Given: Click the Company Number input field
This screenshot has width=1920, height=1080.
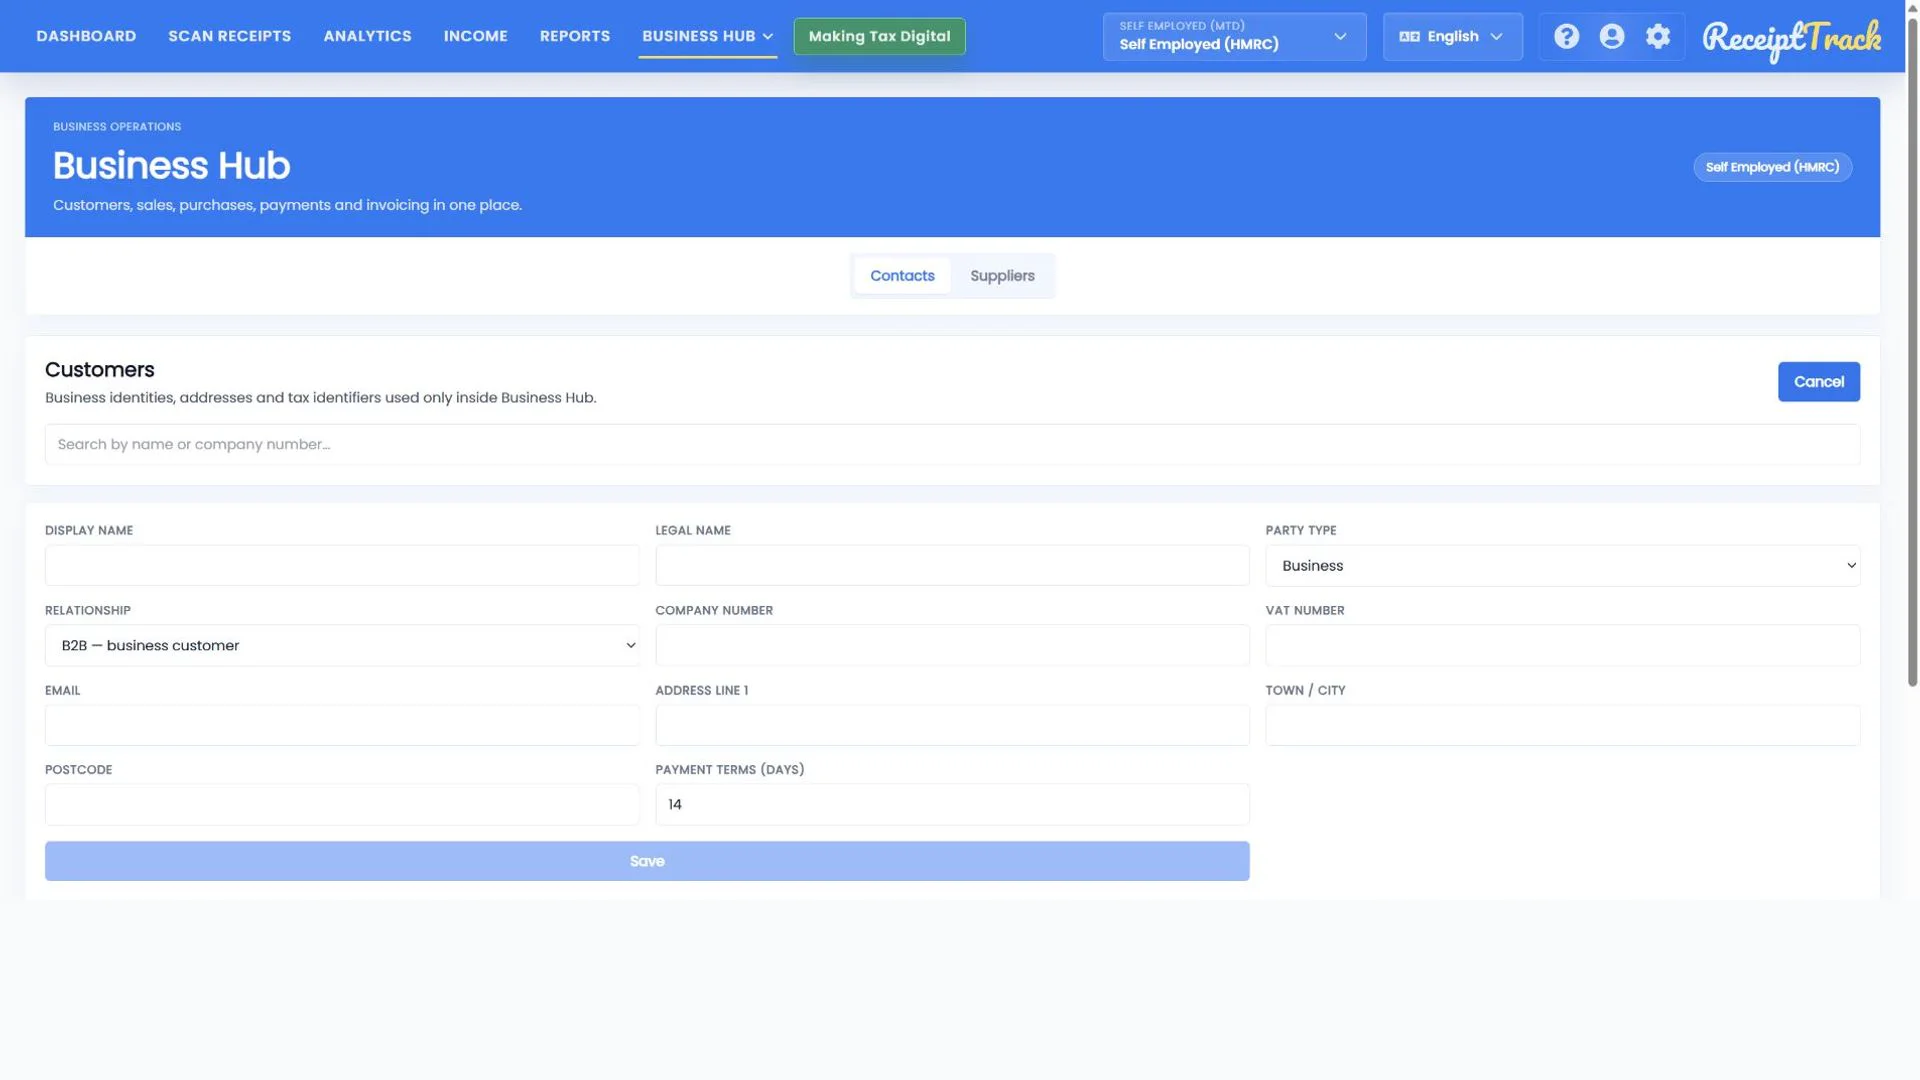Looking at the screenshot, I should pyautogui.click(x=952, y=646).
